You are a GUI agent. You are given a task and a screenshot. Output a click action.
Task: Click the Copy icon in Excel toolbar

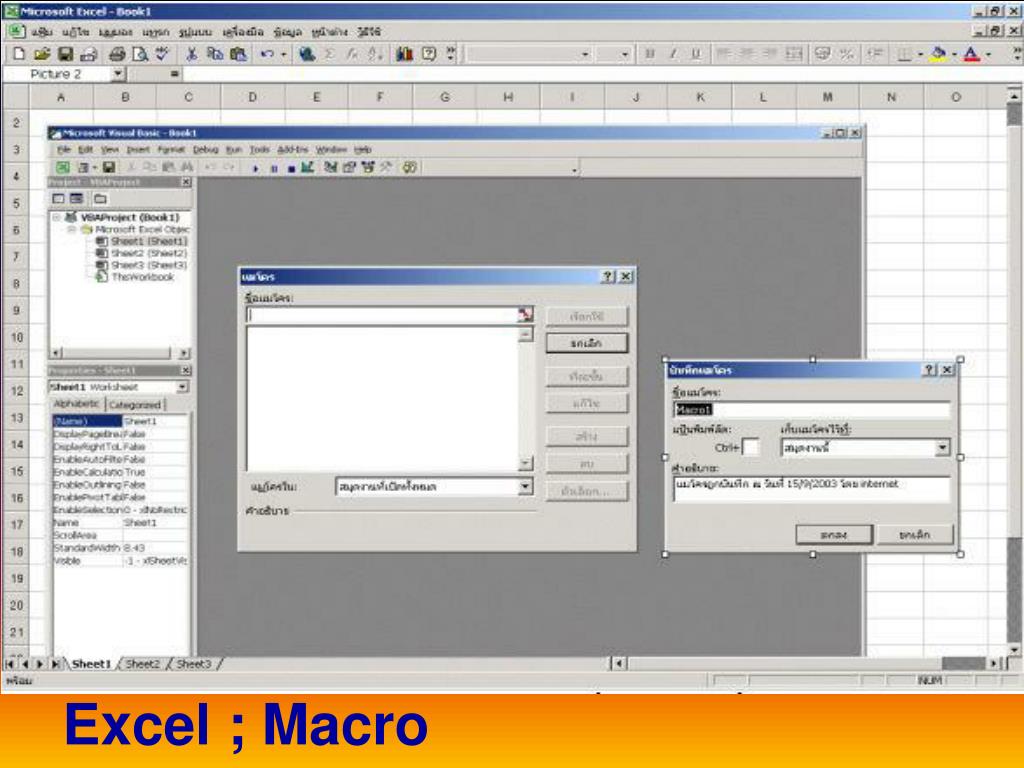coord(214,54)
